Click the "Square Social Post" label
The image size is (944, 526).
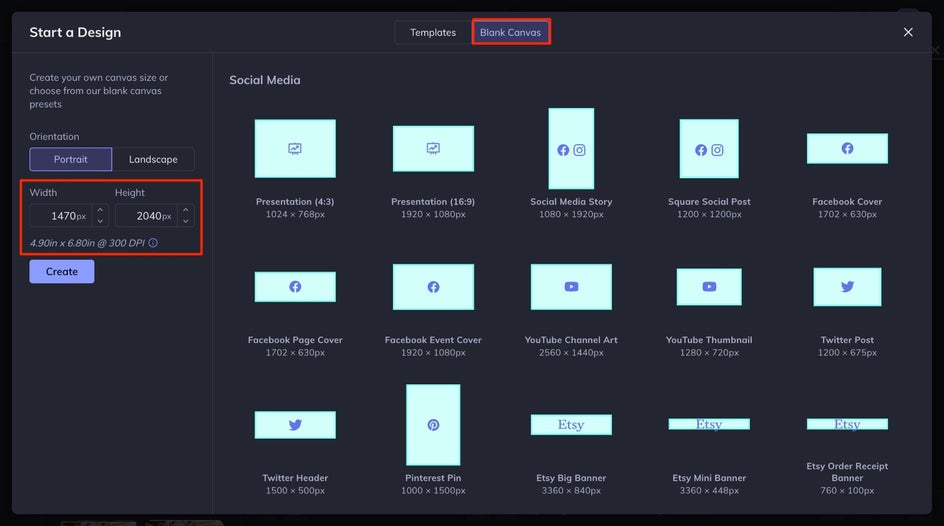709,202
